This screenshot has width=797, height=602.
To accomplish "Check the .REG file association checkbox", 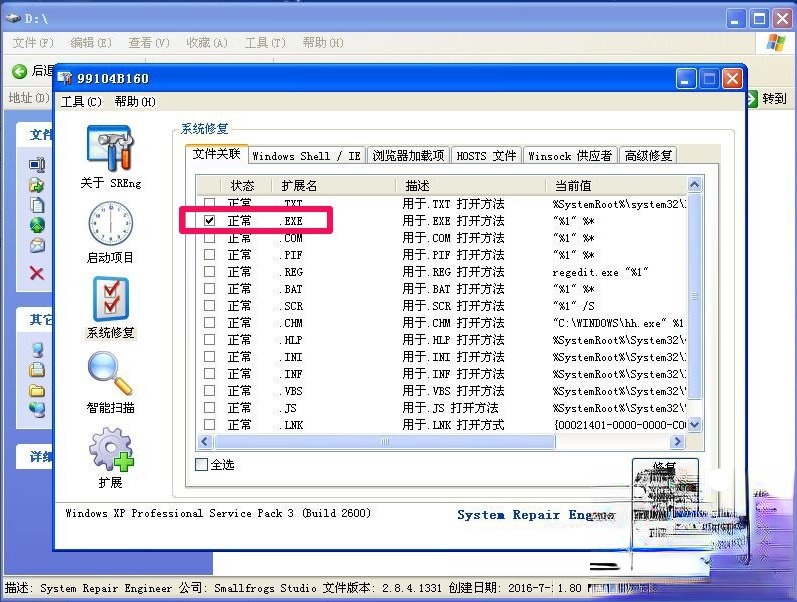I will click(209, 272).
